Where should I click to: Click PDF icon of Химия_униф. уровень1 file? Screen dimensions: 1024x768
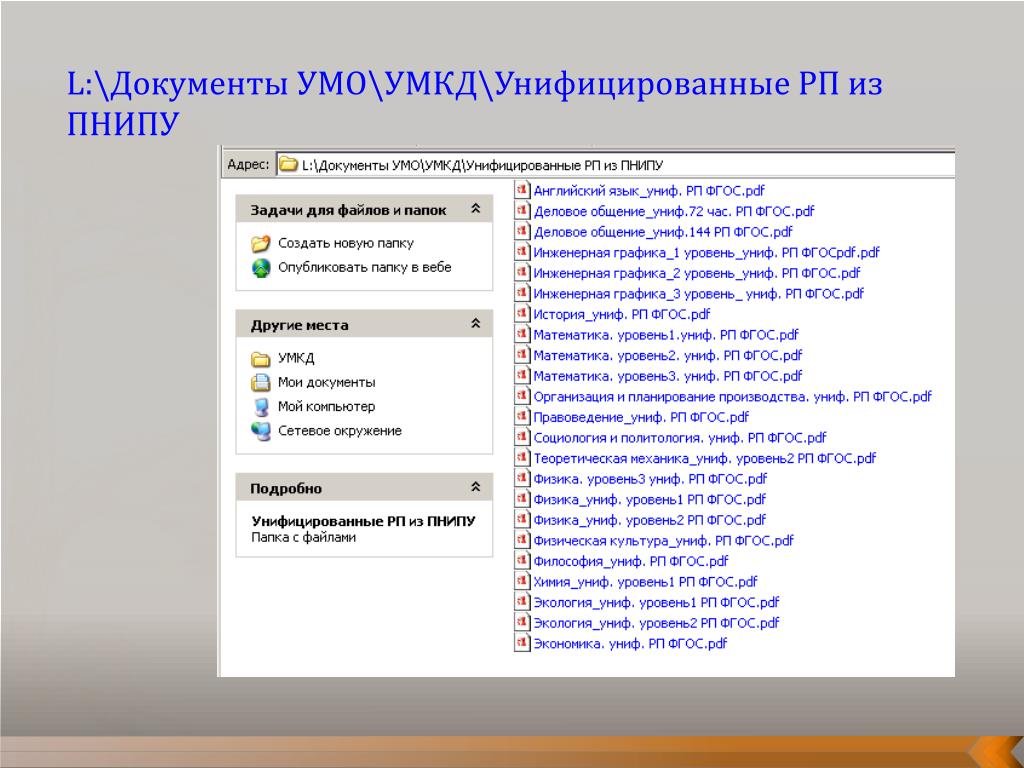point(522,581)
